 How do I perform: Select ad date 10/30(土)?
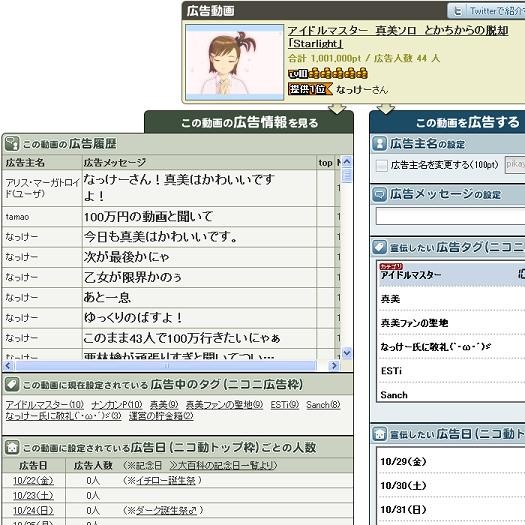[452, 485]
